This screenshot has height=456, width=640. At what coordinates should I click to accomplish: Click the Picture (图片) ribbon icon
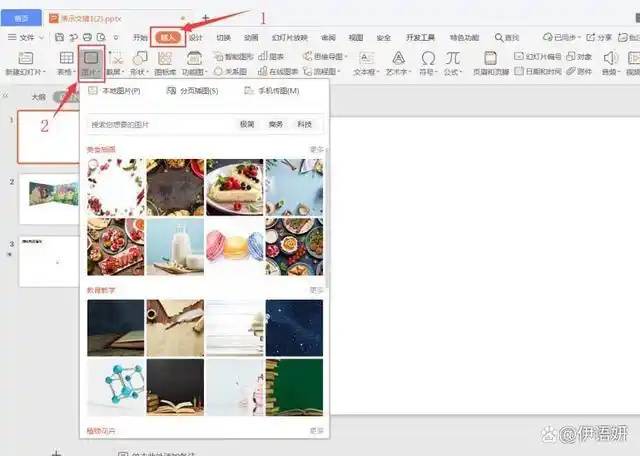click(x=91, y=58)
